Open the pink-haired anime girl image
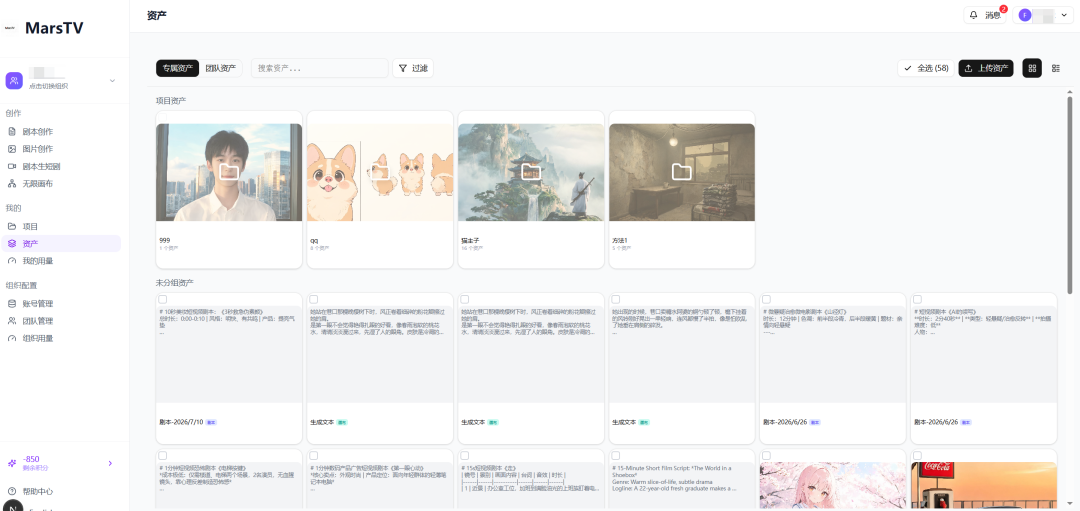1080x511 pixels. point(833,486)
